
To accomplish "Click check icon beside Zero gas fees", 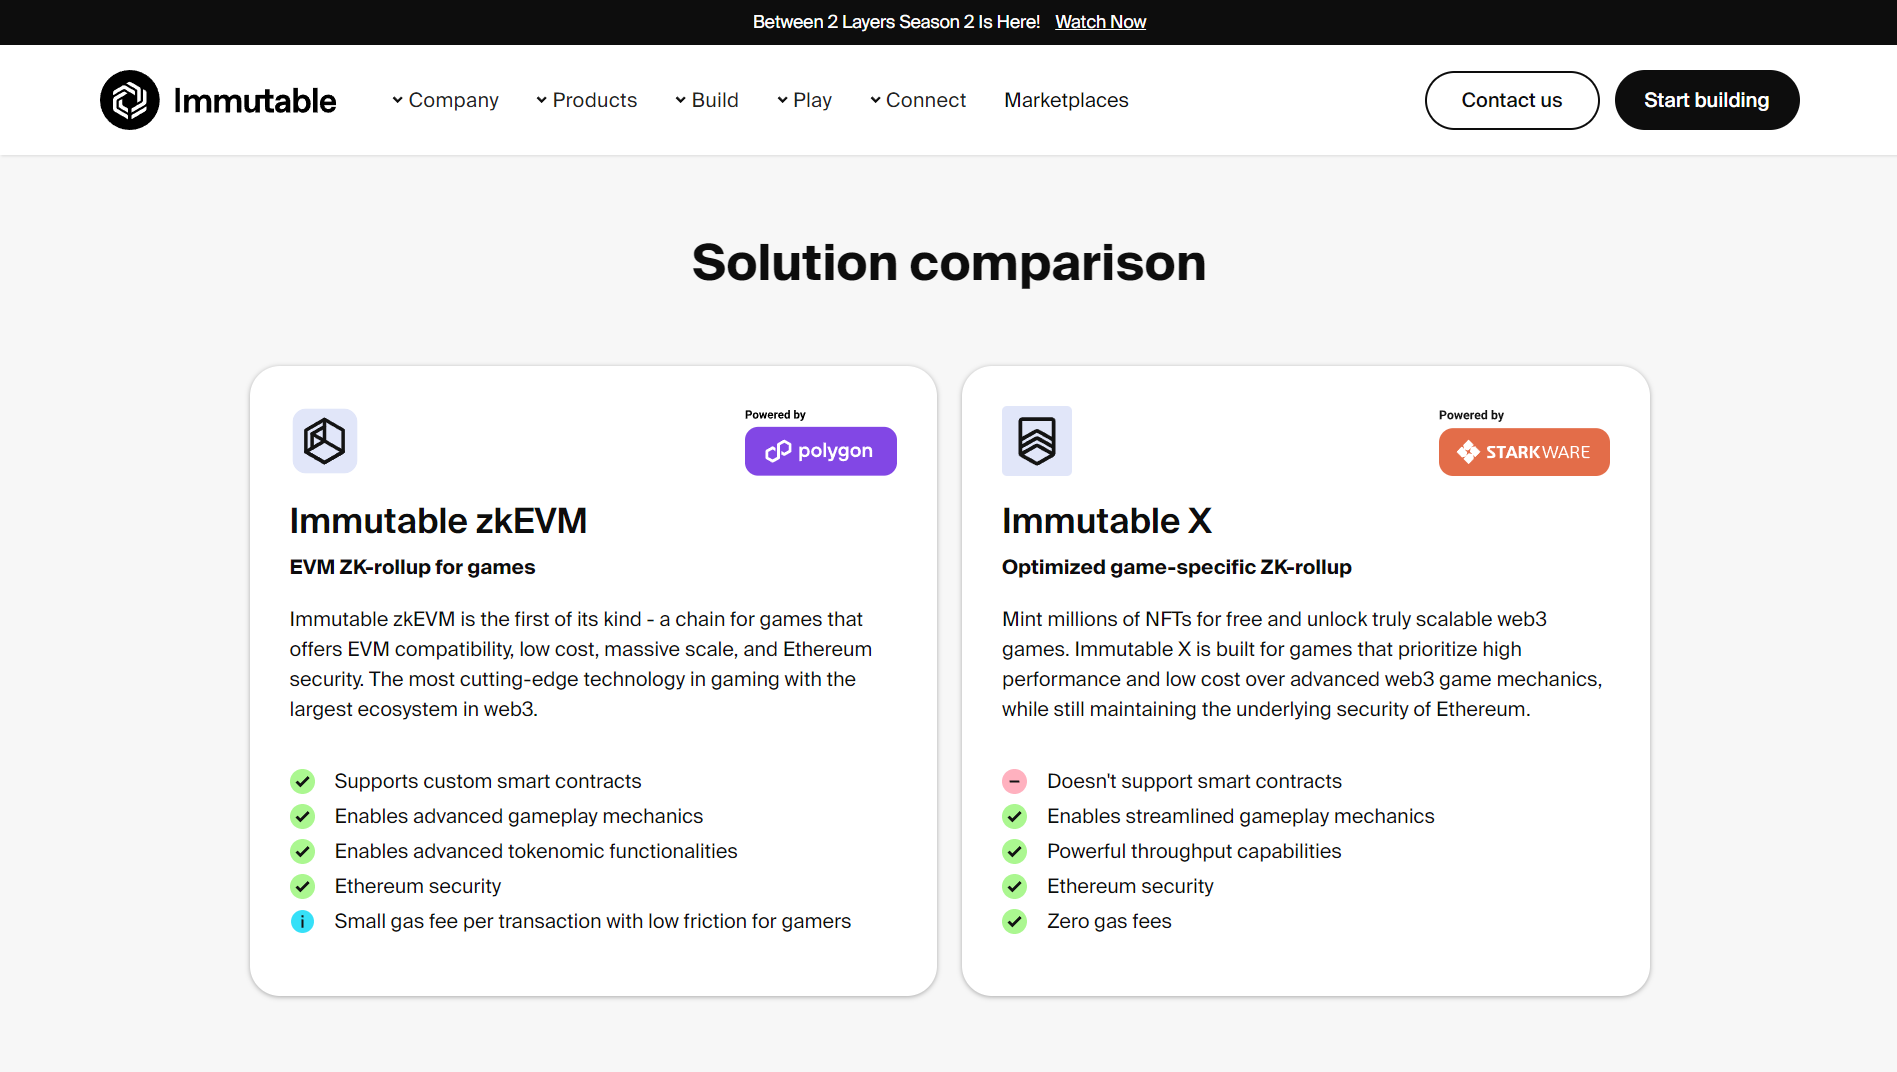I will point(1014,921).
